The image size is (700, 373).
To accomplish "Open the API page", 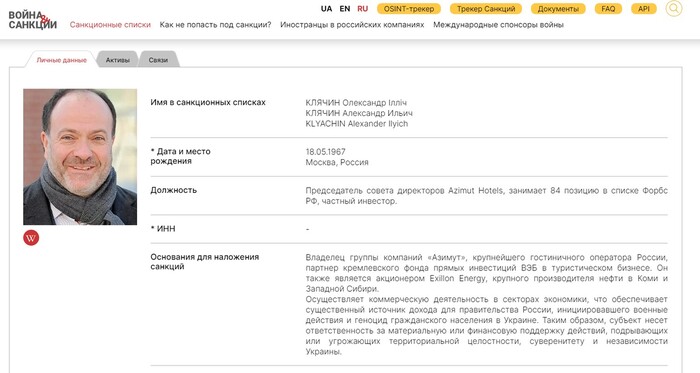I will (644, 8).
